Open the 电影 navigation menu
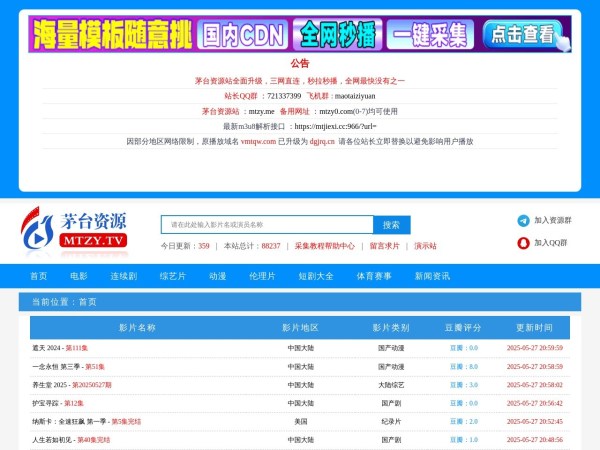This screenshot has width=600, height=450. pos(79,276)
